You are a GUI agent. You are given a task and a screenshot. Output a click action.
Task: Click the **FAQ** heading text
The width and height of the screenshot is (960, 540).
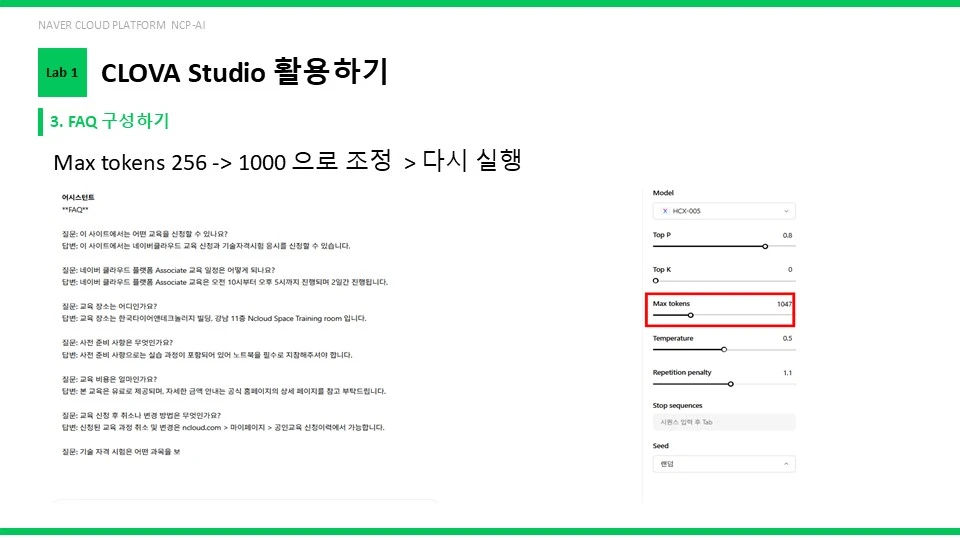[x=75, y=210]
